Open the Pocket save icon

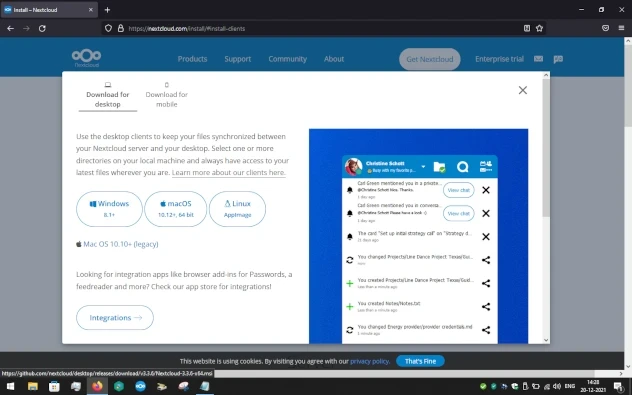tap(605, 28)
